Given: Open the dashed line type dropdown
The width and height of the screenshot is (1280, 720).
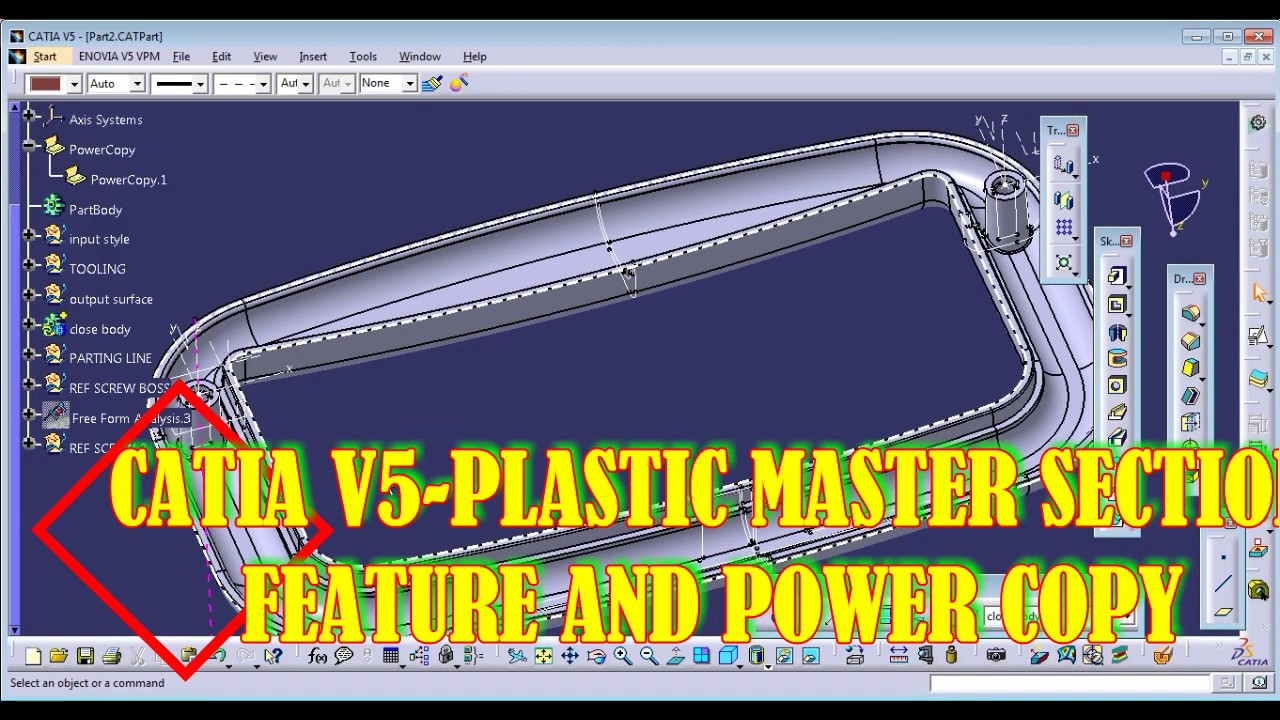Looking at the screenshot, I should (263, 84).
